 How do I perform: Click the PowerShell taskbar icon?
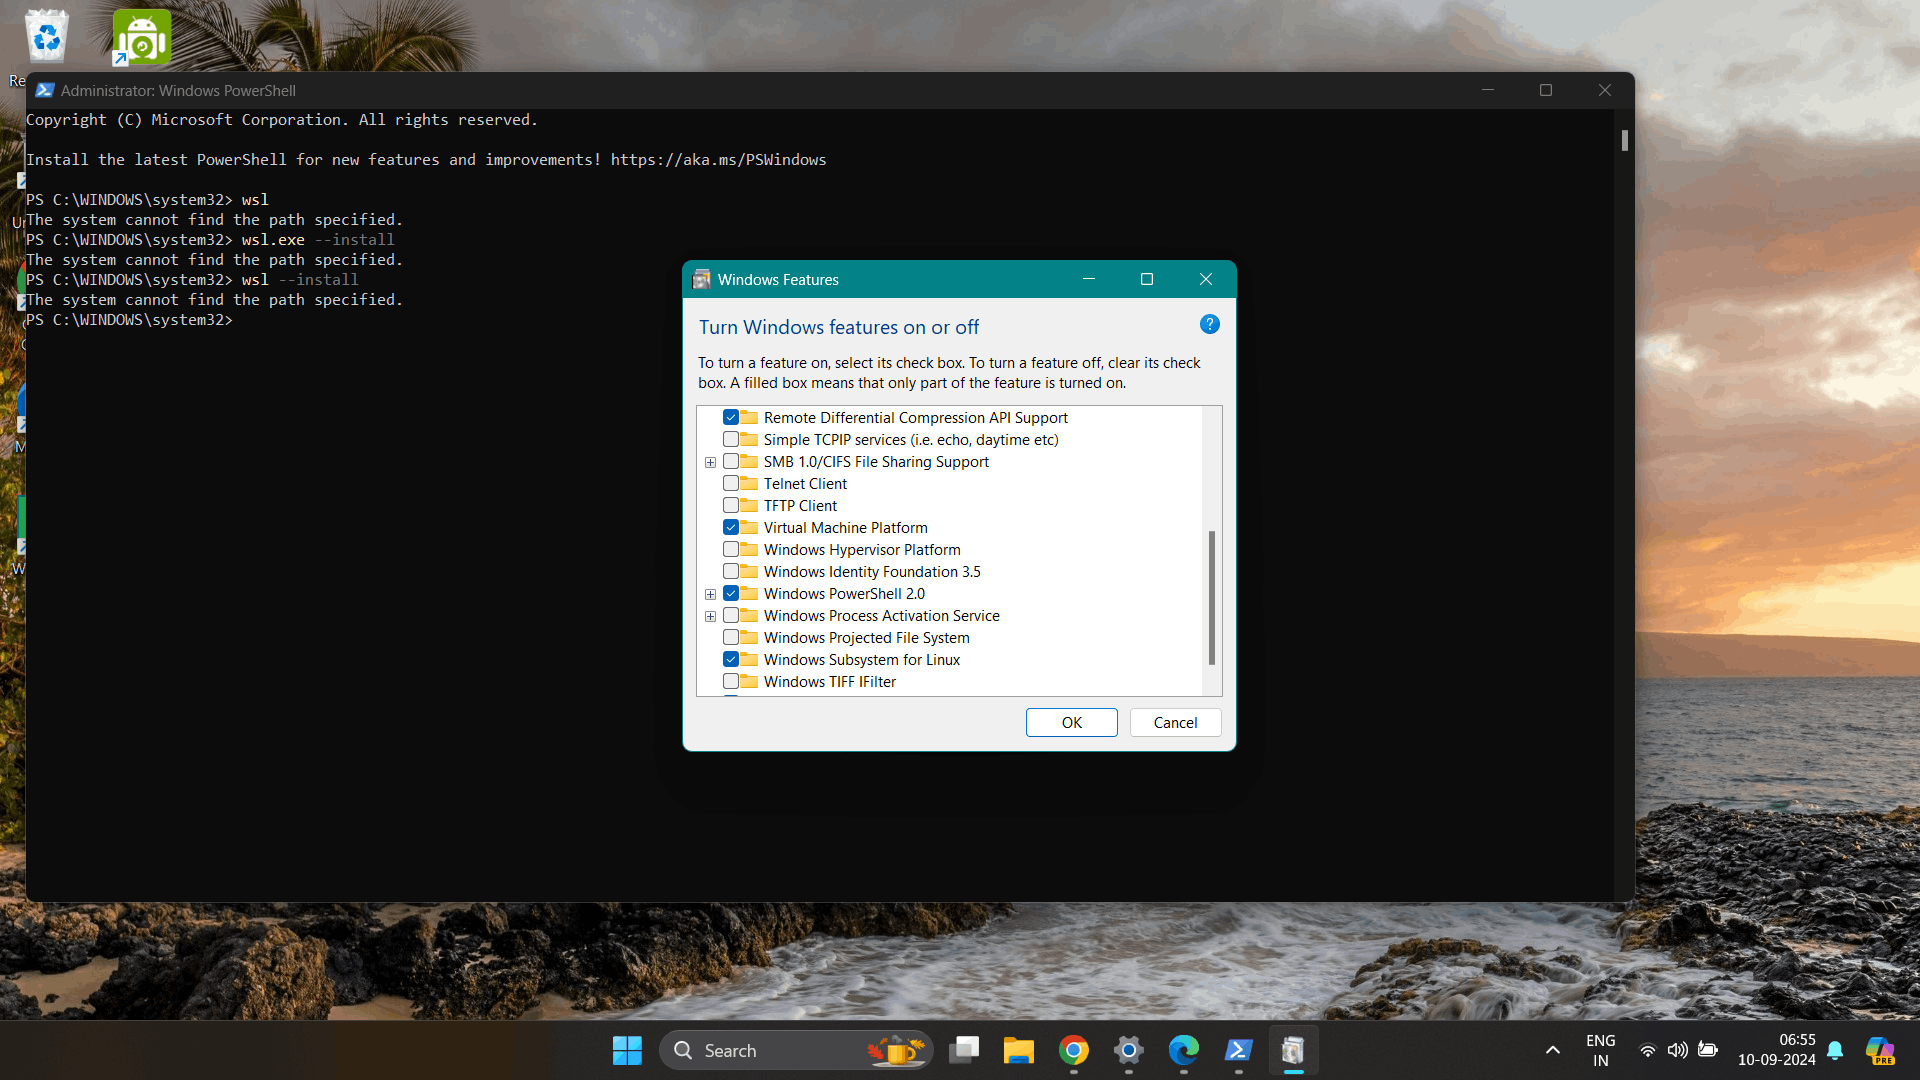[1238, 1050]
